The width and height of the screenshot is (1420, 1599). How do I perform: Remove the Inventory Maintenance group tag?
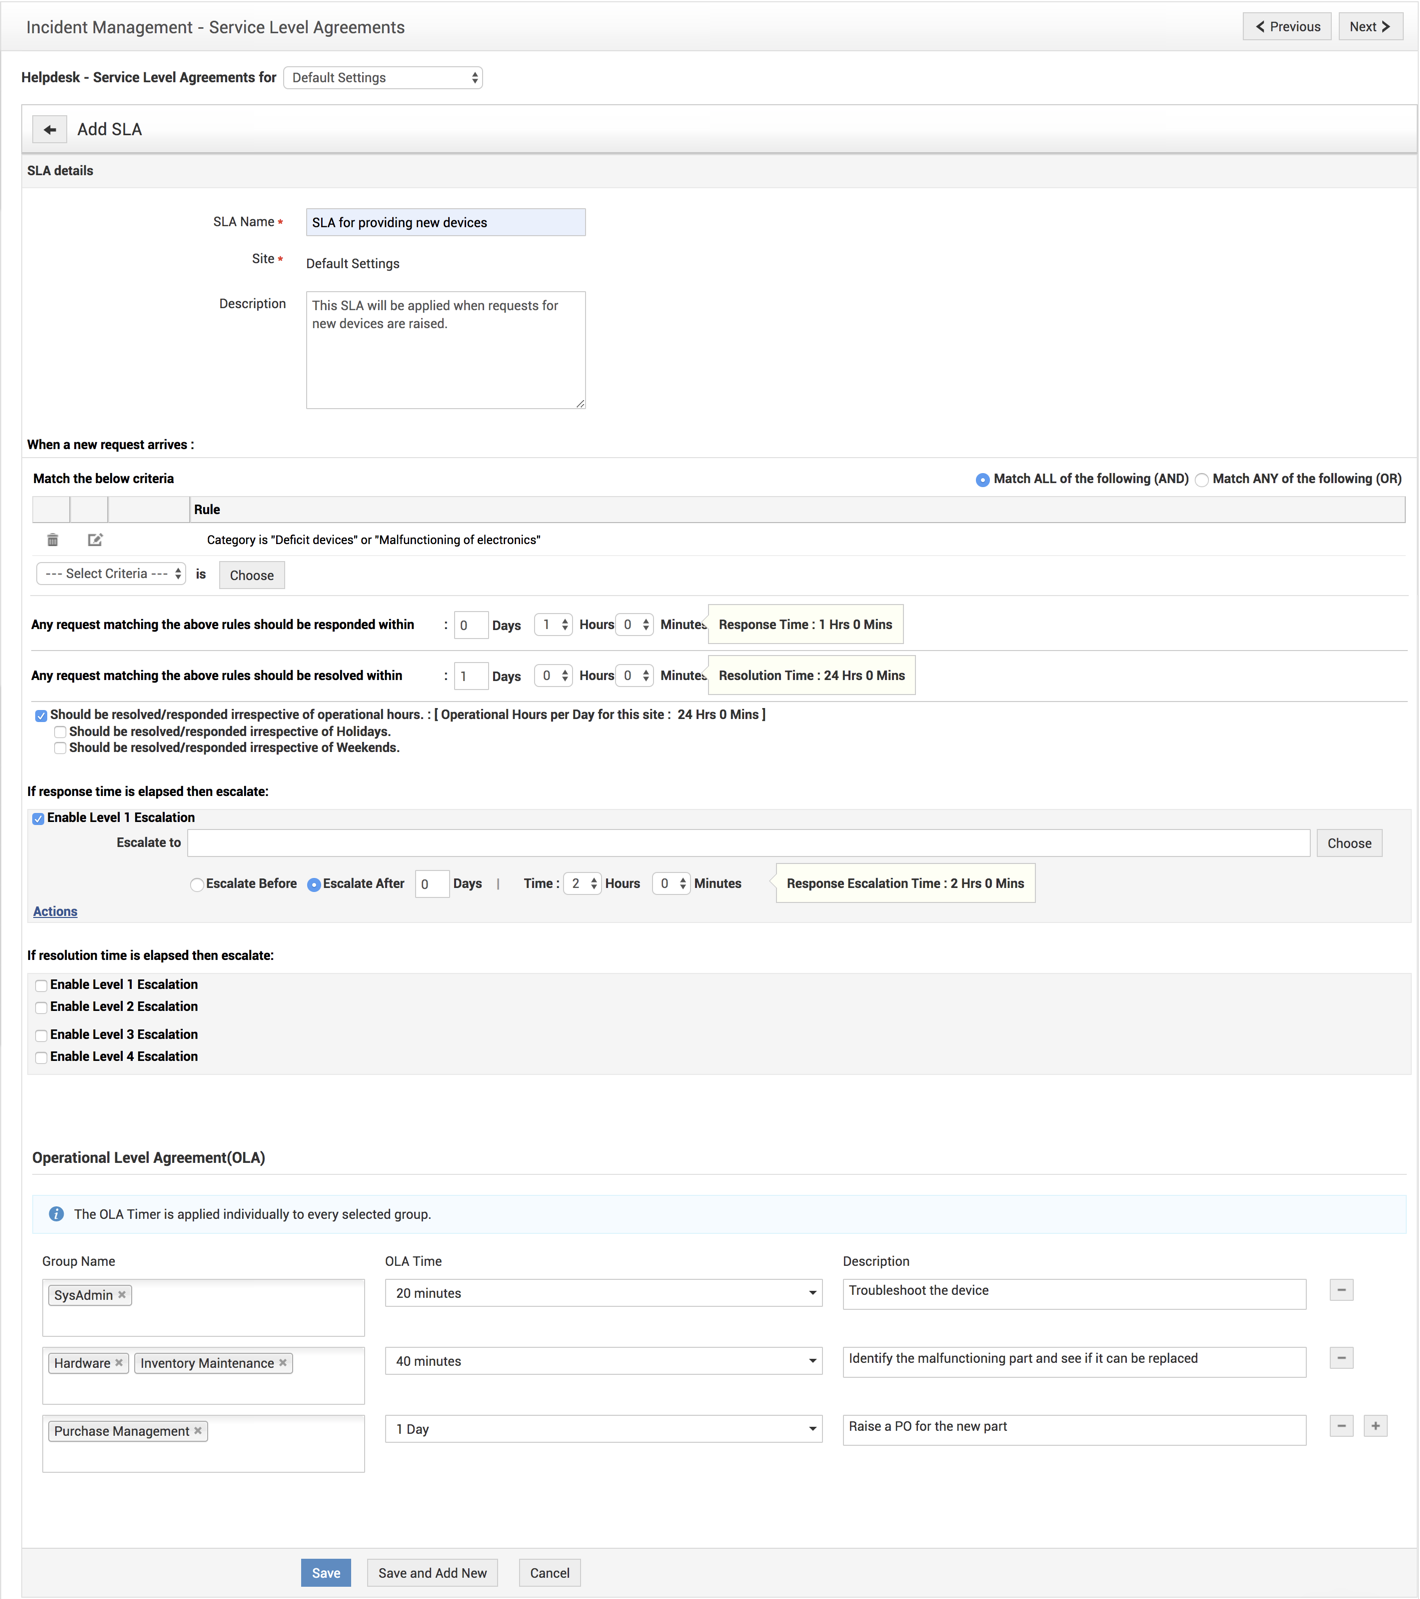[283, 1363]
